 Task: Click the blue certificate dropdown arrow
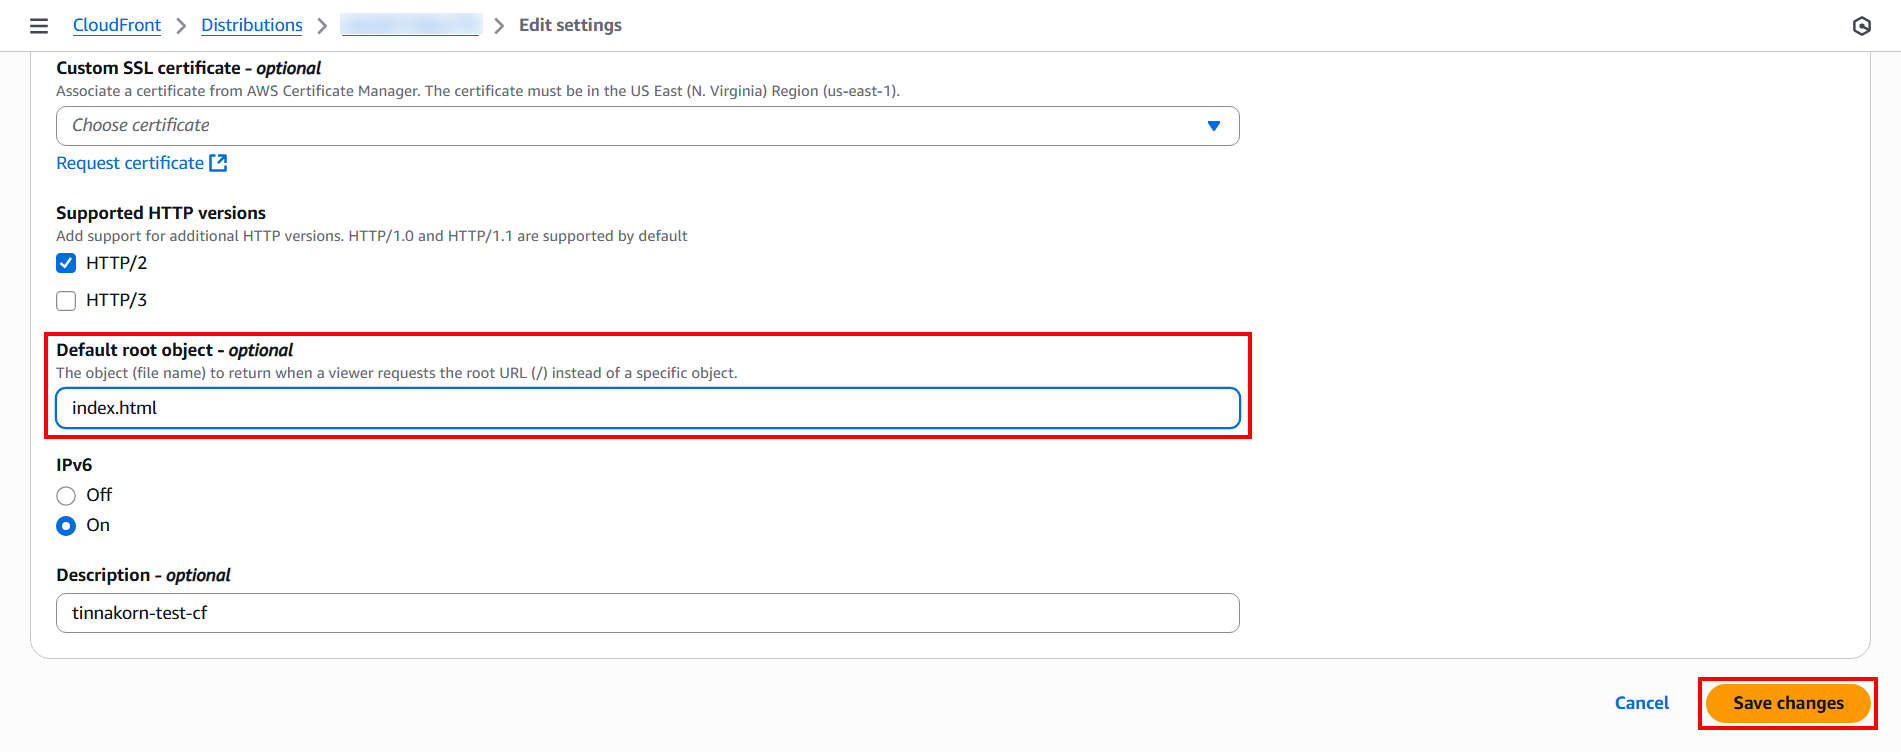(x=1213, y=126)
